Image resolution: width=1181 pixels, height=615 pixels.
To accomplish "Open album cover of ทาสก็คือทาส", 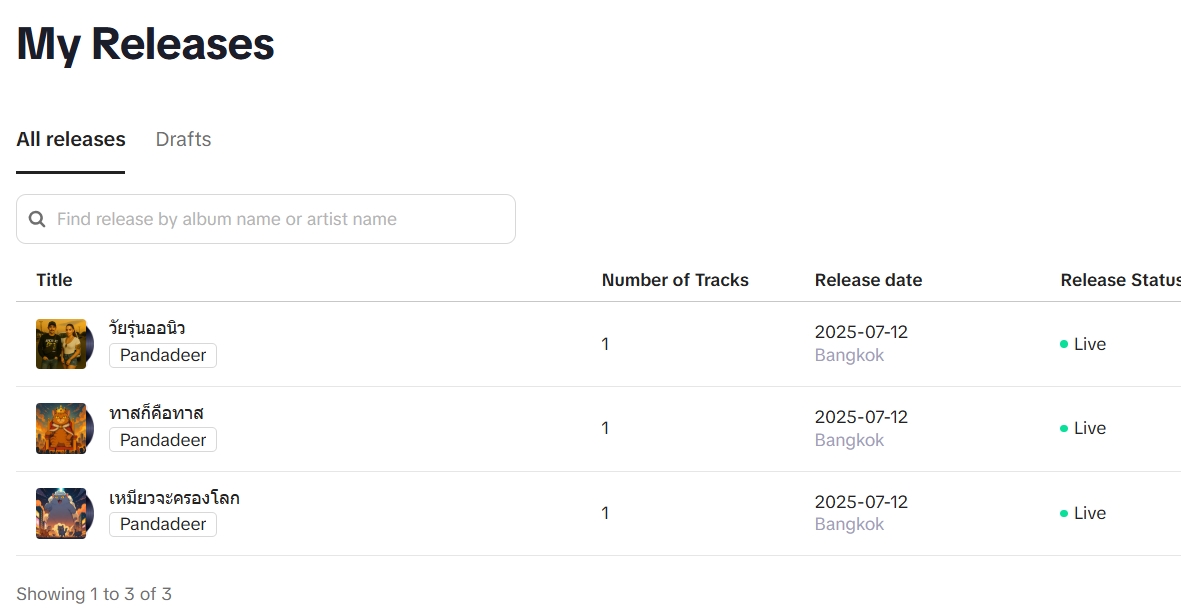I will 64,428.
